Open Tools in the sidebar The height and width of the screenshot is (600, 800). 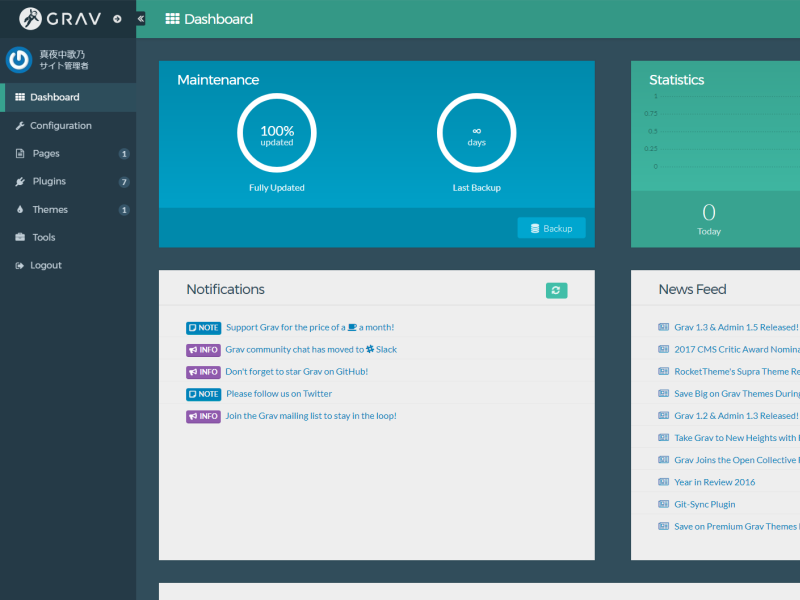pos(68,237)
